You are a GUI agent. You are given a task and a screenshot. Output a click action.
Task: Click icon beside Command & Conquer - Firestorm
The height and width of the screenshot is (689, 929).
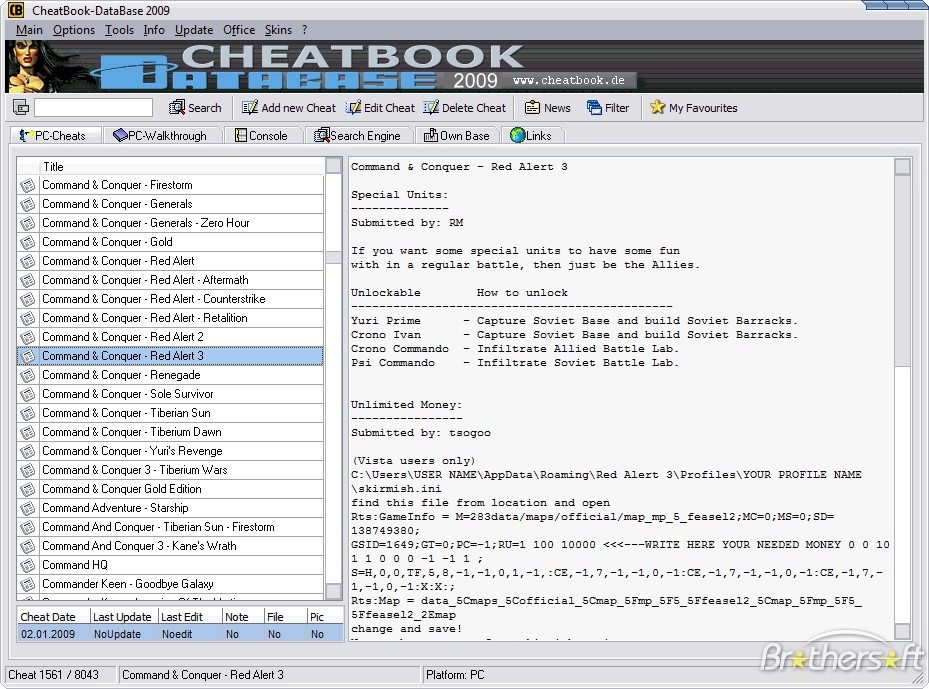pyautogui.click(x=27, y=185)
